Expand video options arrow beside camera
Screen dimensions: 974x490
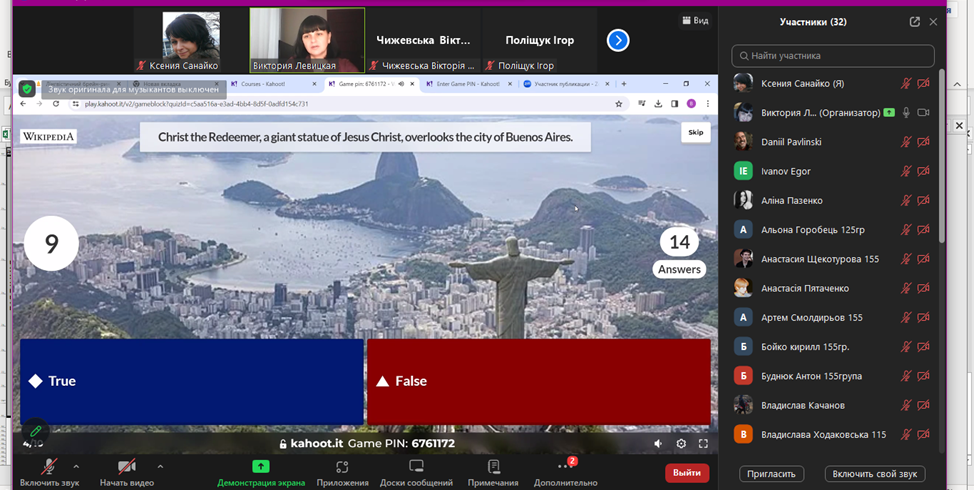(160, 466)
